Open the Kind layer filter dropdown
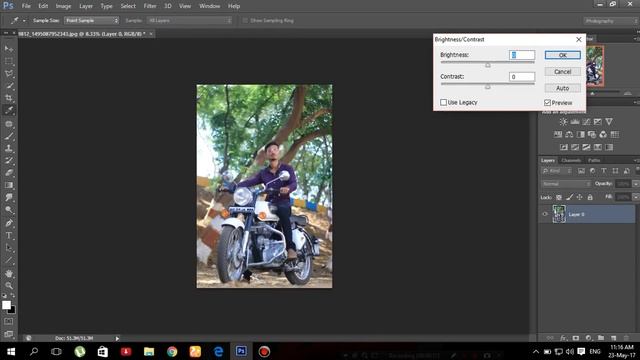 558,171
